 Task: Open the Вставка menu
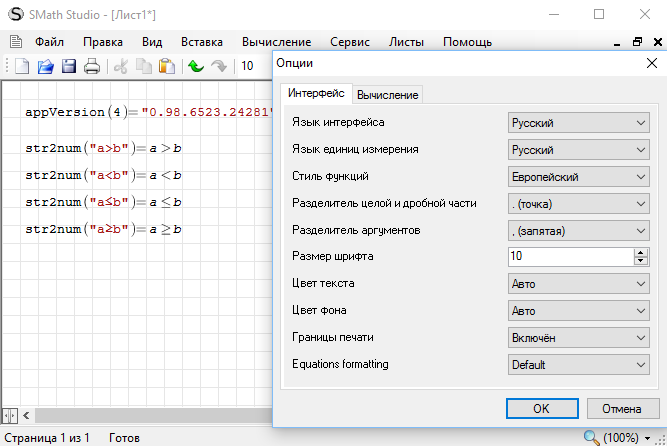(x=202, y=42)
